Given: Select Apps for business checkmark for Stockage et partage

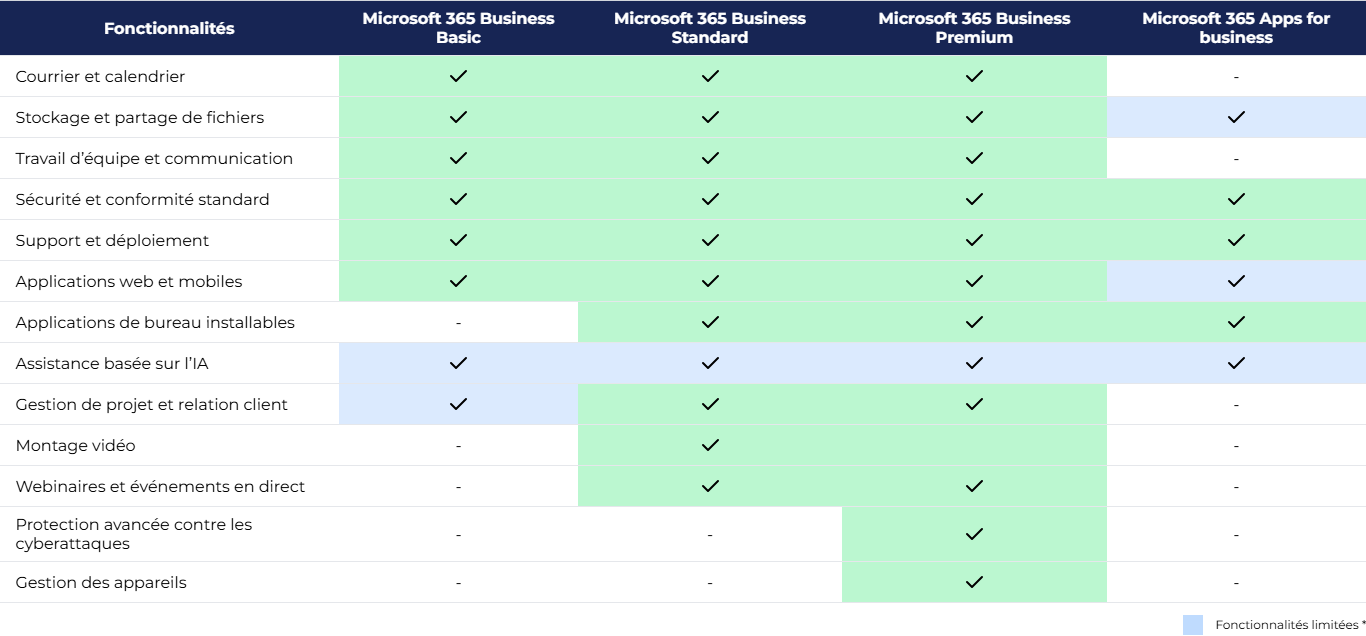Looking at the screenshot, I should 1236,117.
